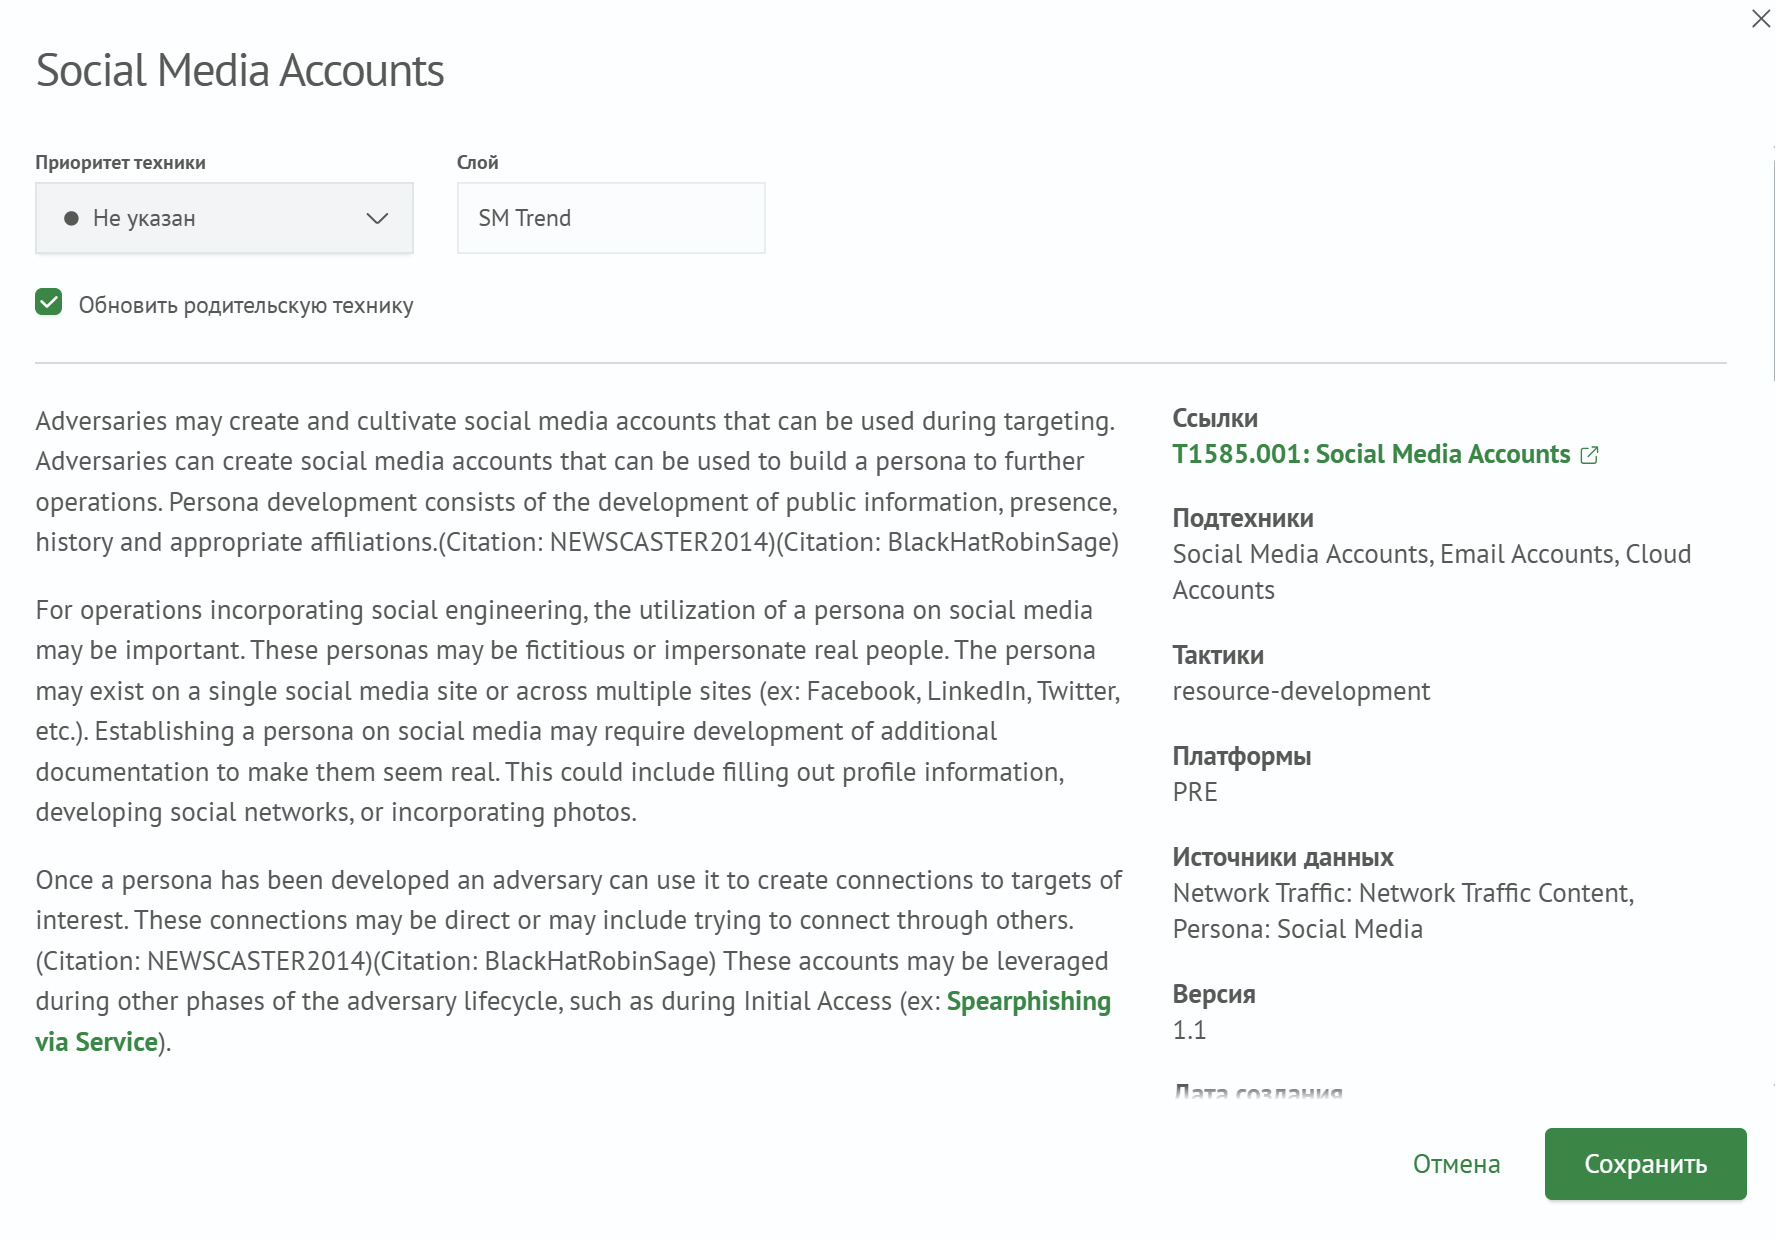
Task: Click the 'Обновить родительскую технику' label text
Action: pos(246,306)
